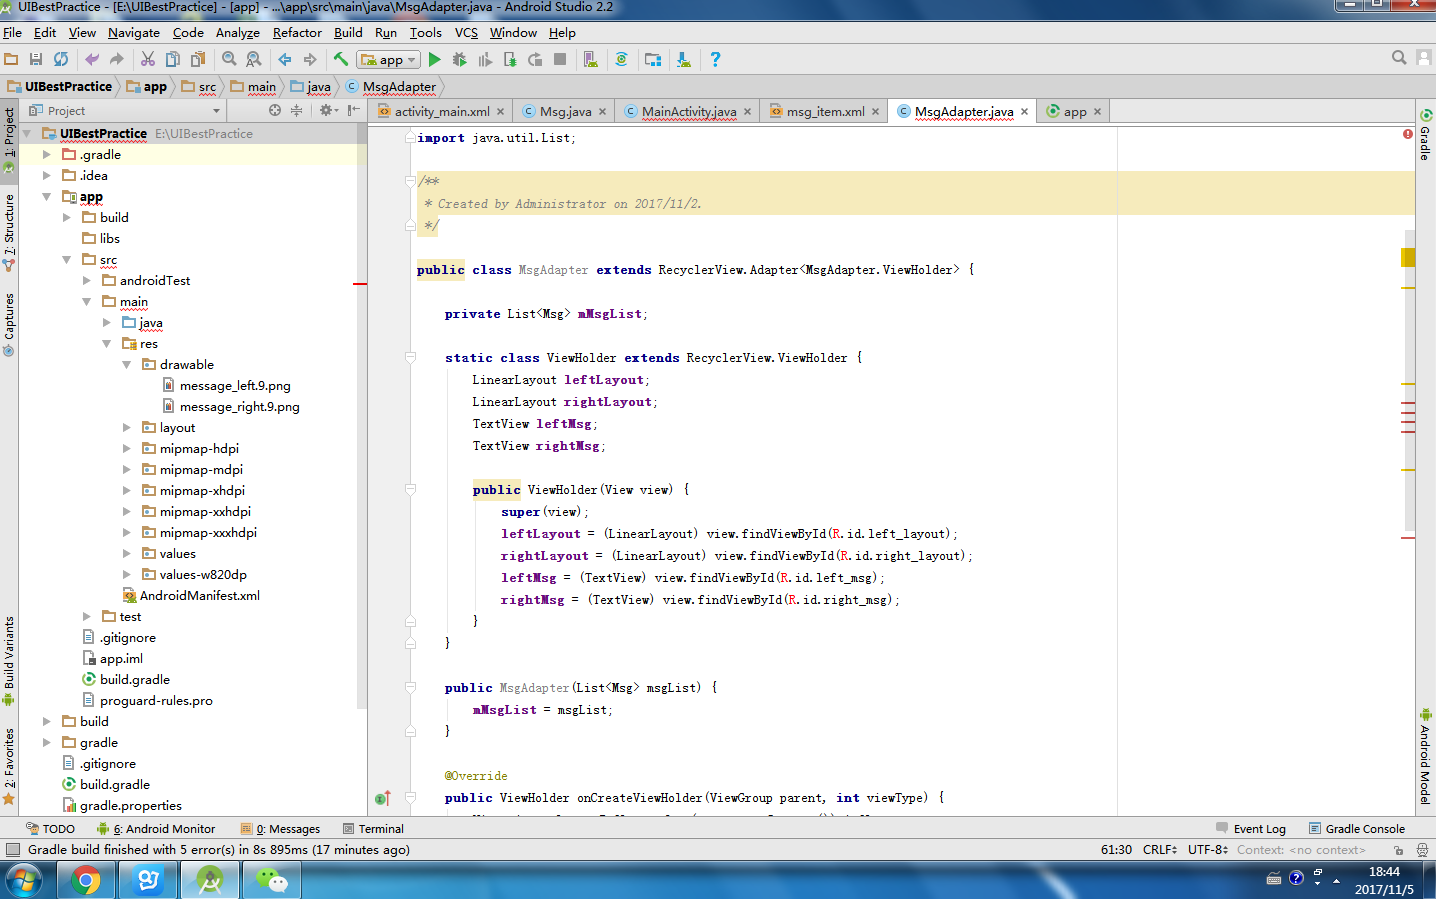
Task: Open the Build menu
Action: (348, 32)
